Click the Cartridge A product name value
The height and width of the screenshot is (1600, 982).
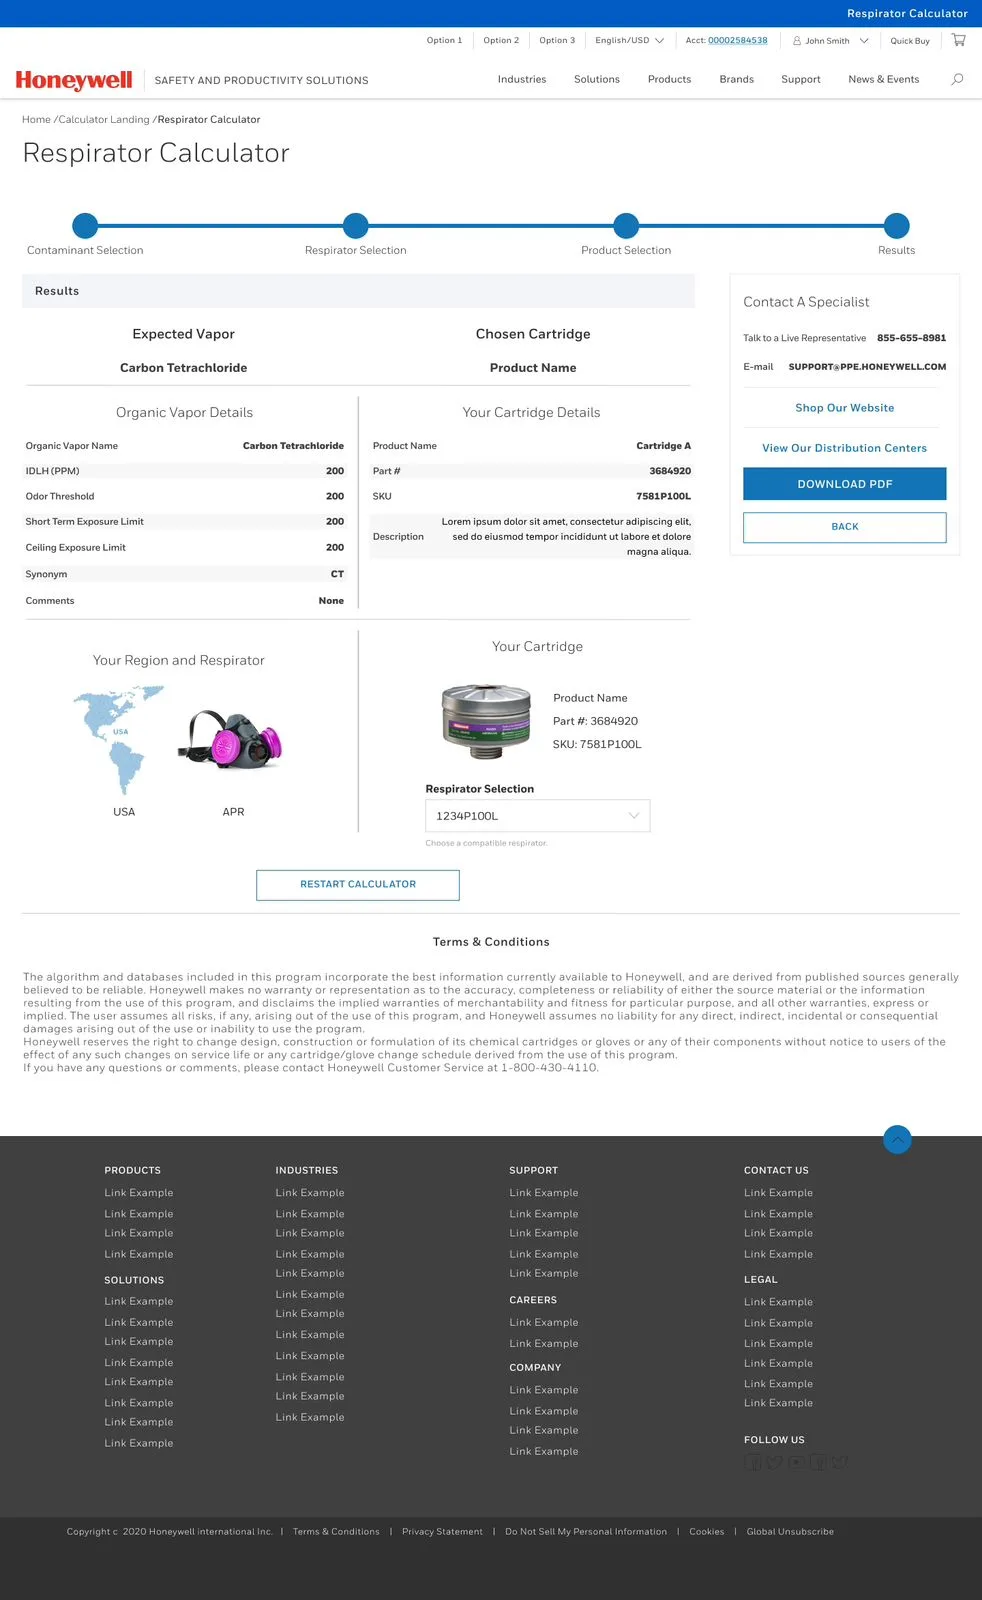(663, 446)
